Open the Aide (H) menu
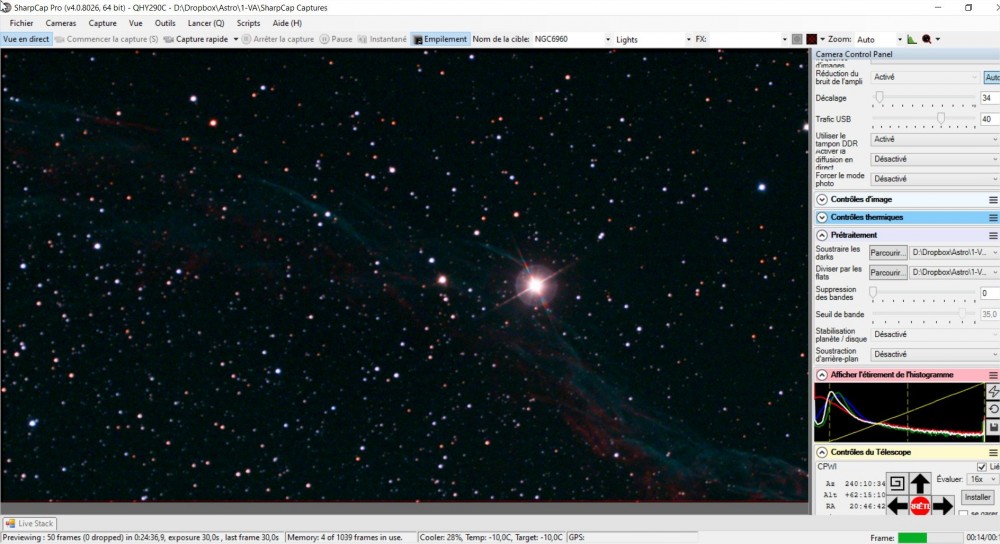The image size is (1000, 544). point(287,23)
